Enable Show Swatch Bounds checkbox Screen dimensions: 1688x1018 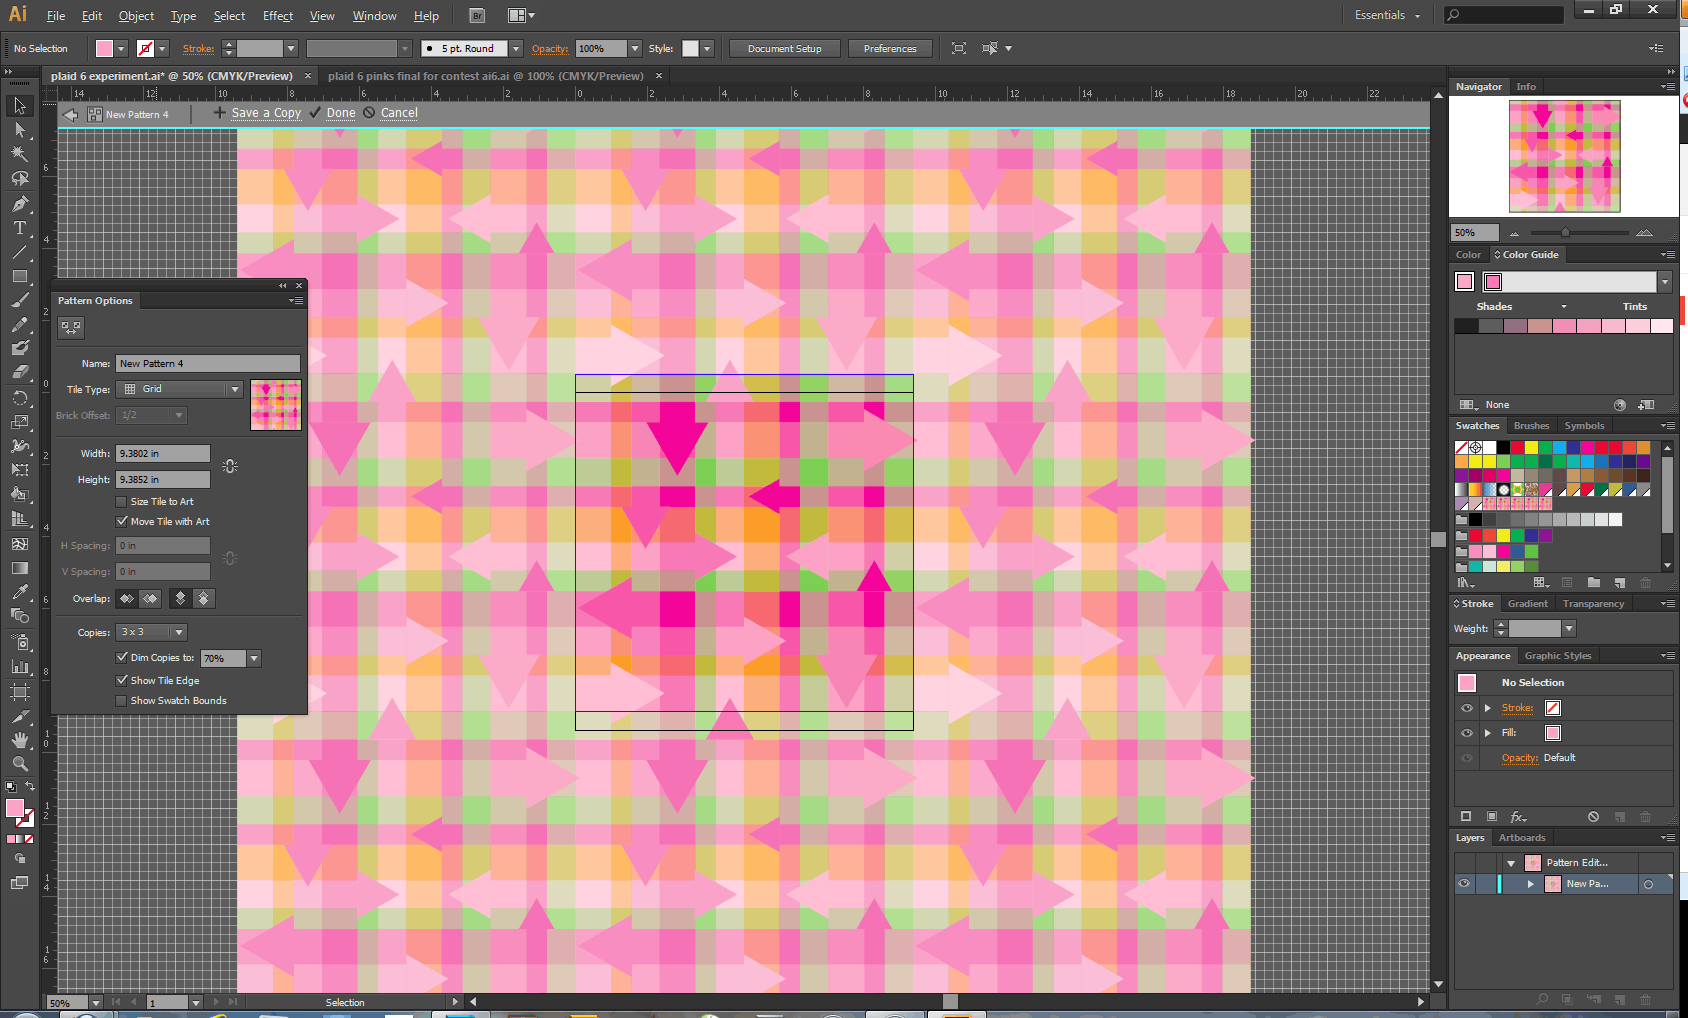point(122,701)
